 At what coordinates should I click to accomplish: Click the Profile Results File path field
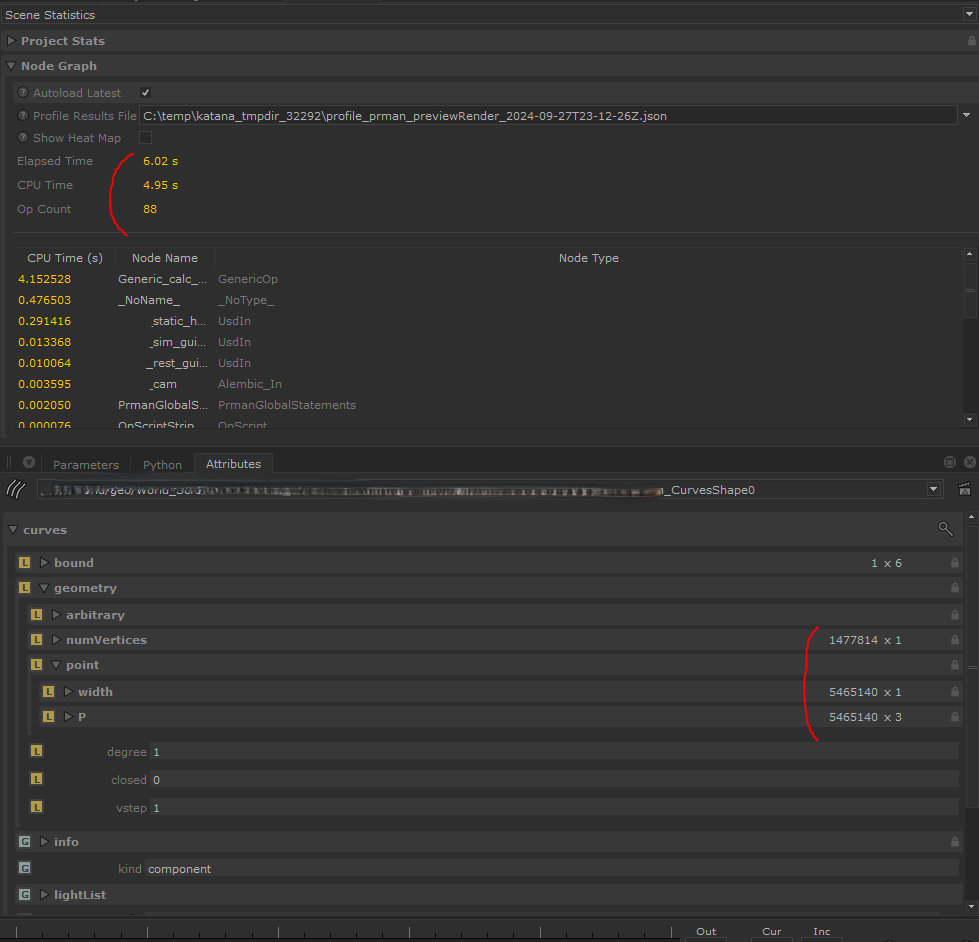click(x=548, y=116)
